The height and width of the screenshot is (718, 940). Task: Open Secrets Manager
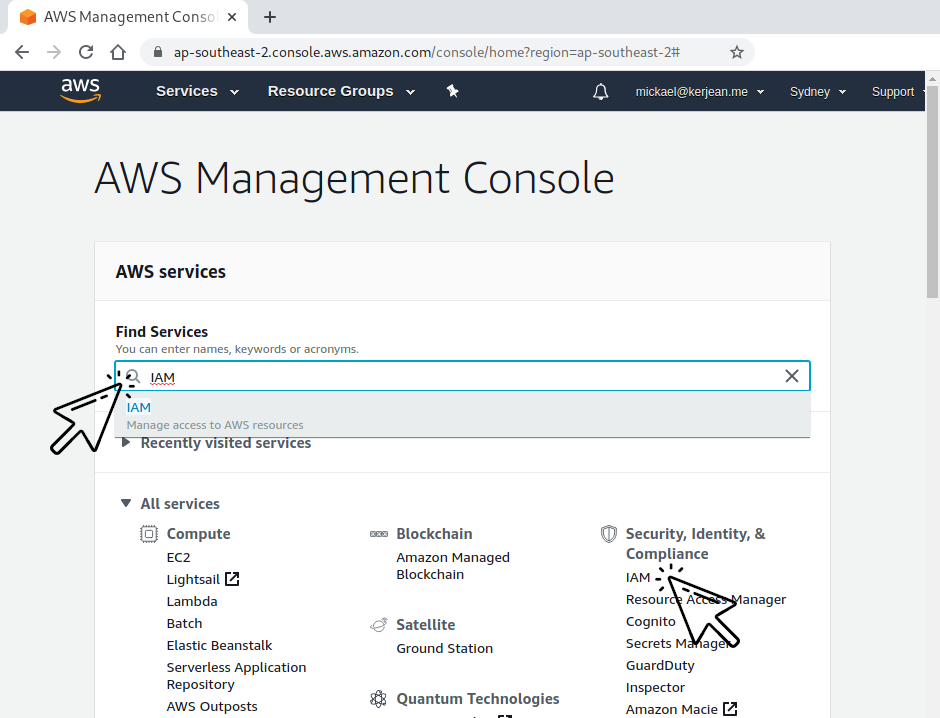pos(679,644)
